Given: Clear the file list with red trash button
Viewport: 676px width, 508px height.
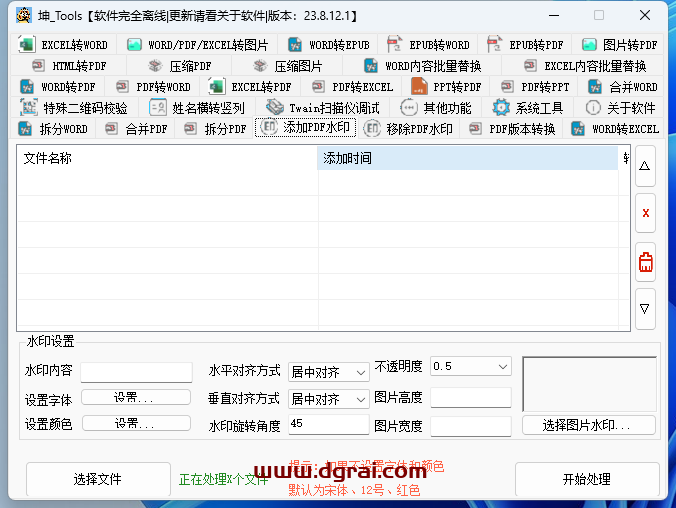Looking at the screenshot, I should pos(645,262).
